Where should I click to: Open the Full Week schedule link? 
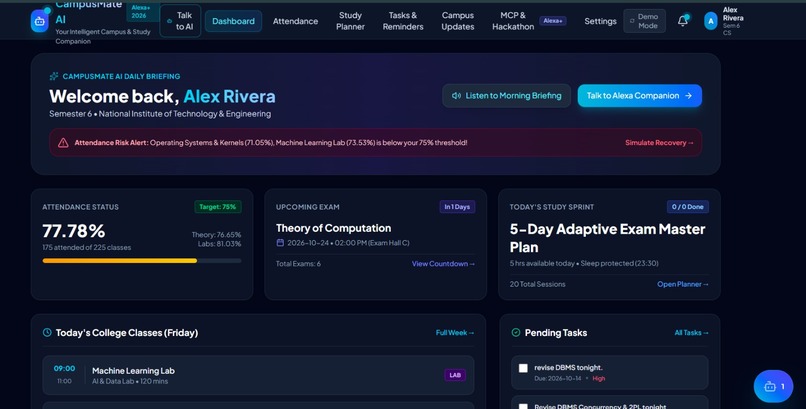pyautogui.click(x=455, y=332)
